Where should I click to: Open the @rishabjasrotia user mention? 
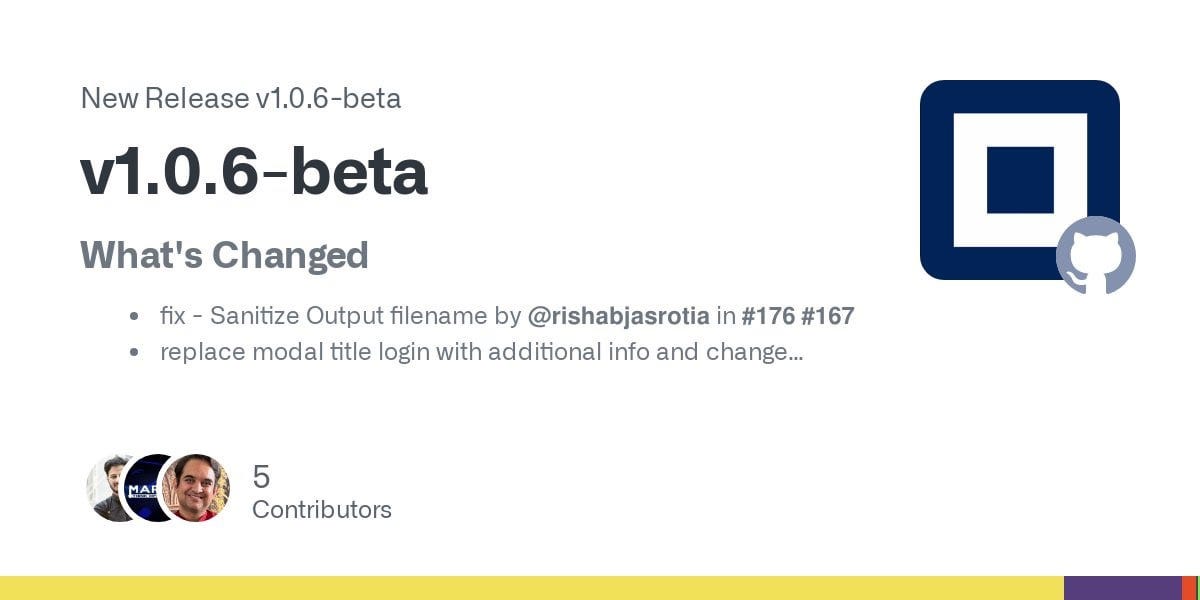point(617,317)
